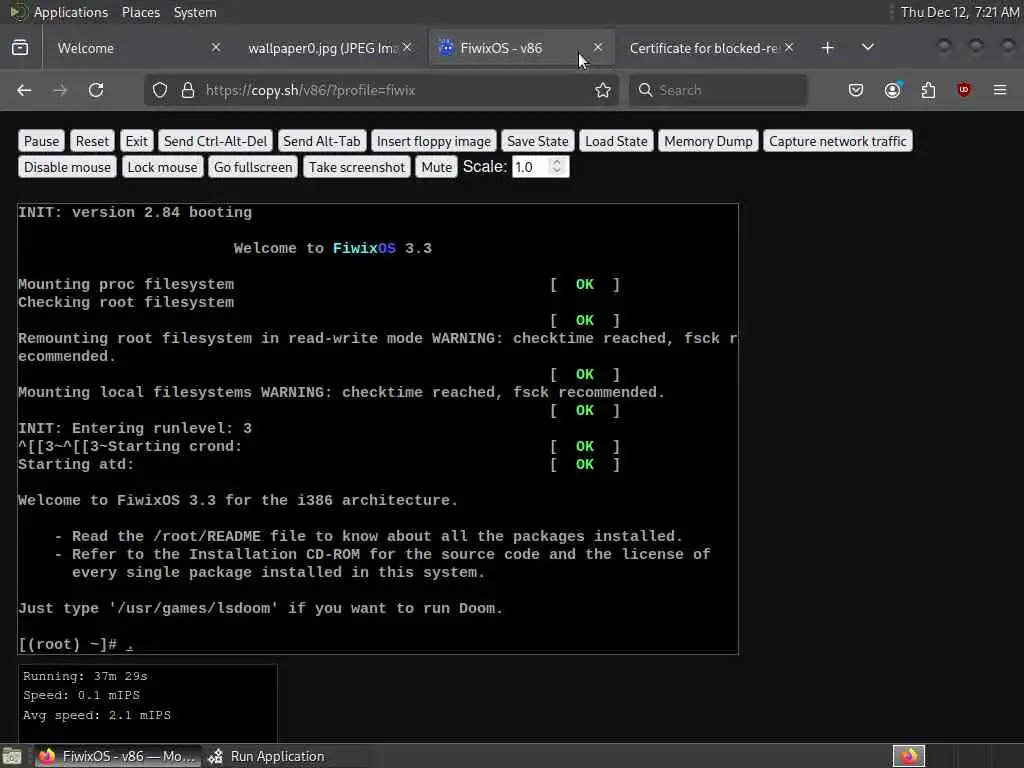Click the Reset button
Viewport: 1024px width, 768px height.
(x=92, y=141)
